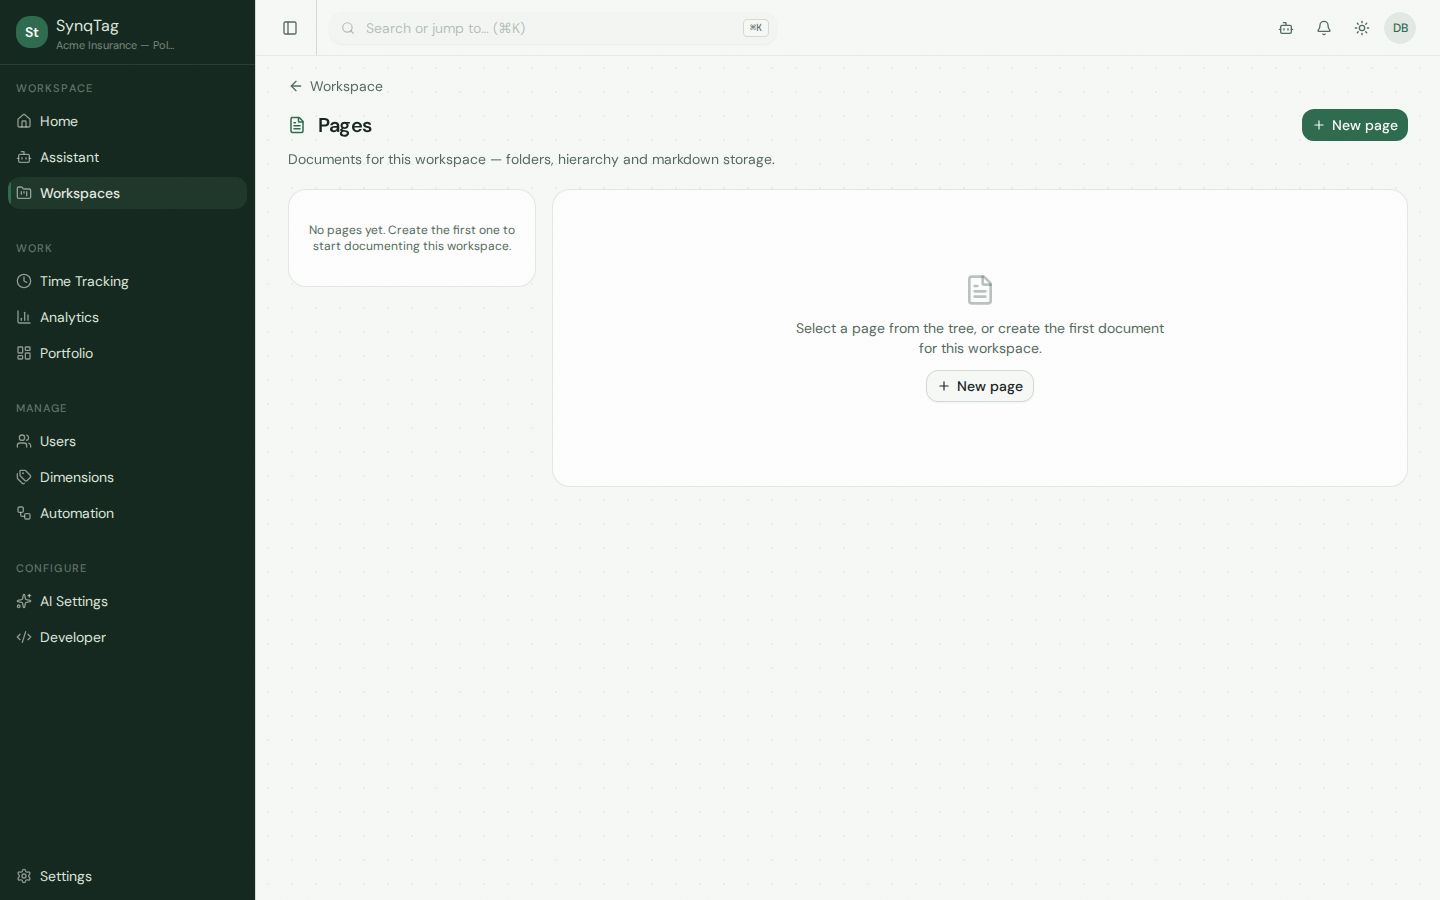This screenshot has height=900, width=1440.
Task: Click the 'No pages yet' message text
Action: [x=412, y=238]
